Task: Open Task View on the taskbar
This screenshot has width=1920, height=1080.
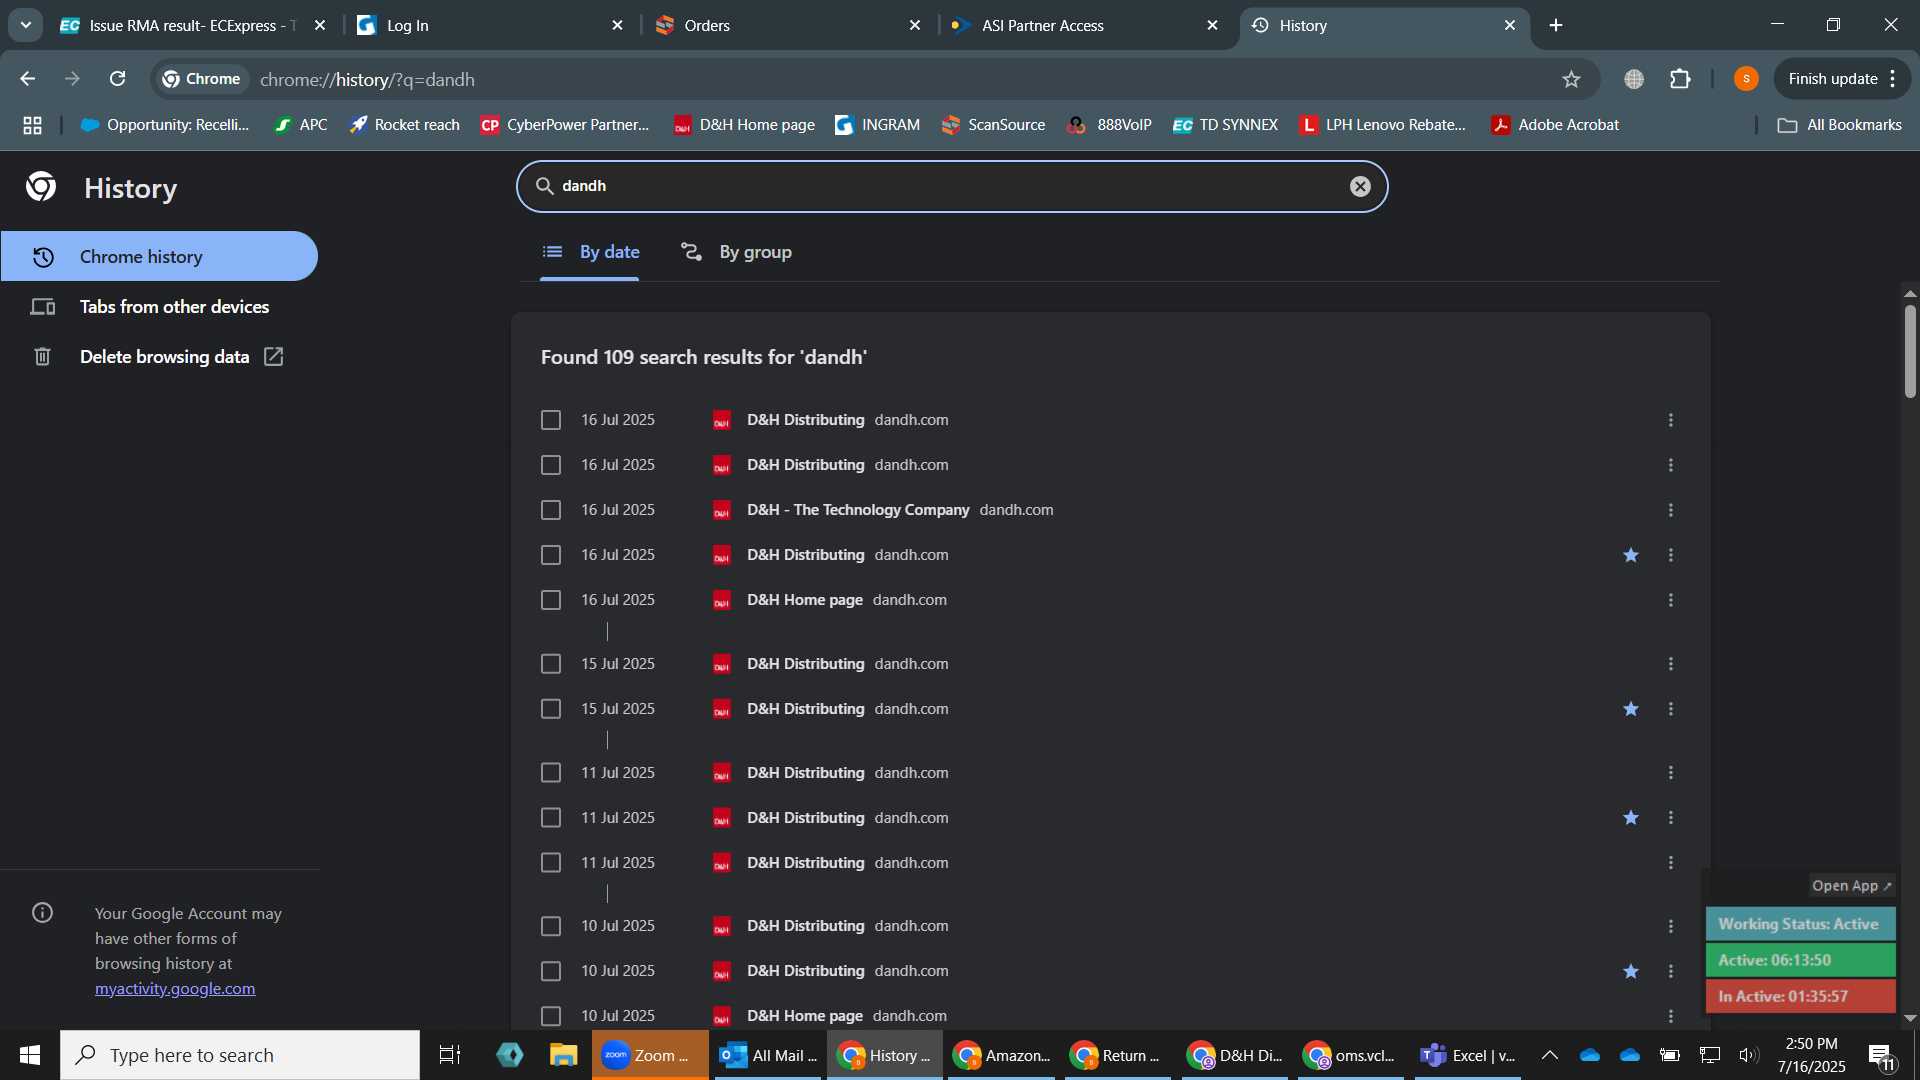Action: click(450, 1055)
